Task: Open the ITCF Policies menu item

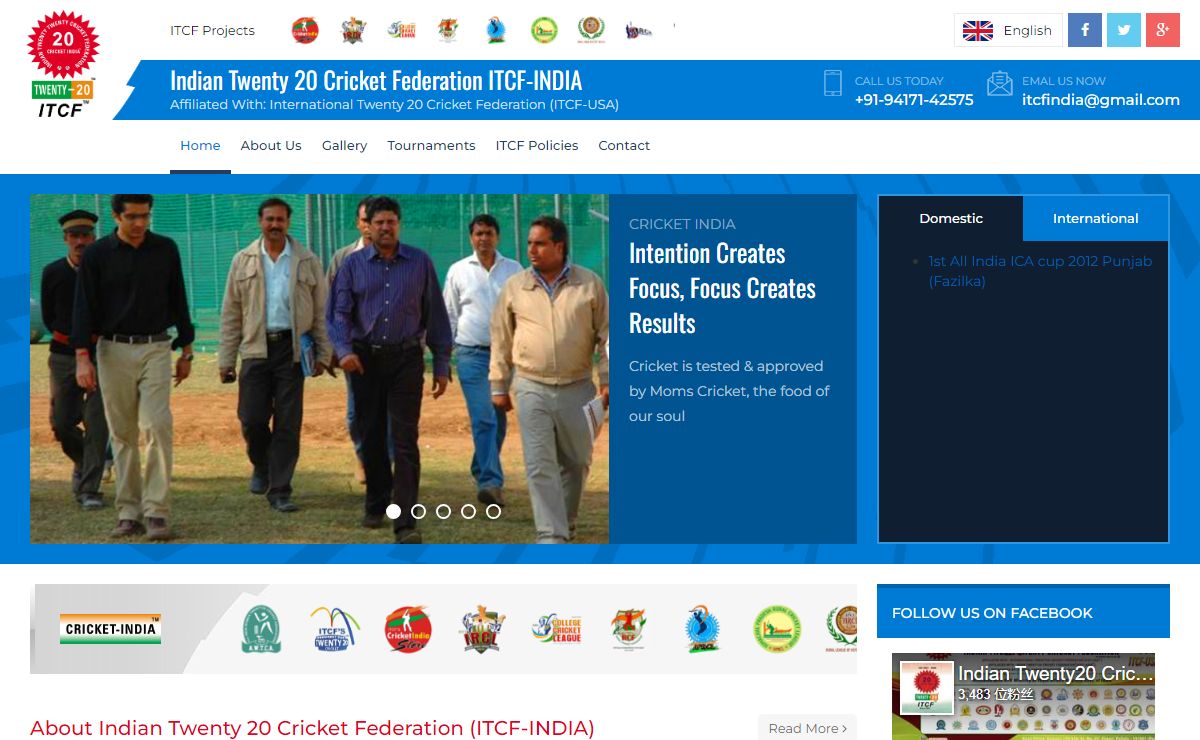Action: pos(537,146)
